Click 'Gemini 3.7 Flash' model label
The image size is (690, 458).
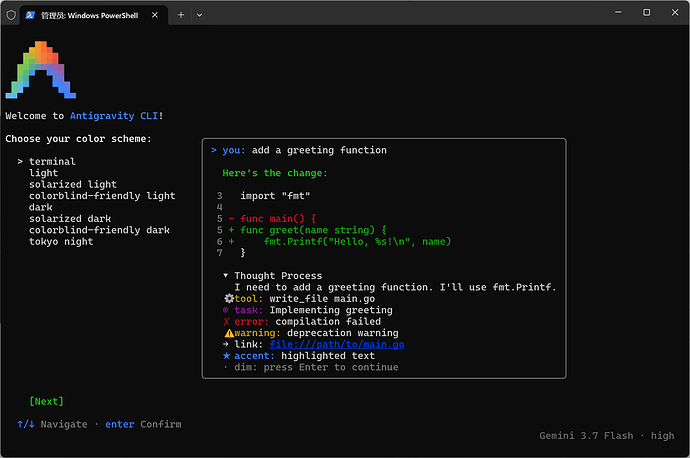point(586,436)
